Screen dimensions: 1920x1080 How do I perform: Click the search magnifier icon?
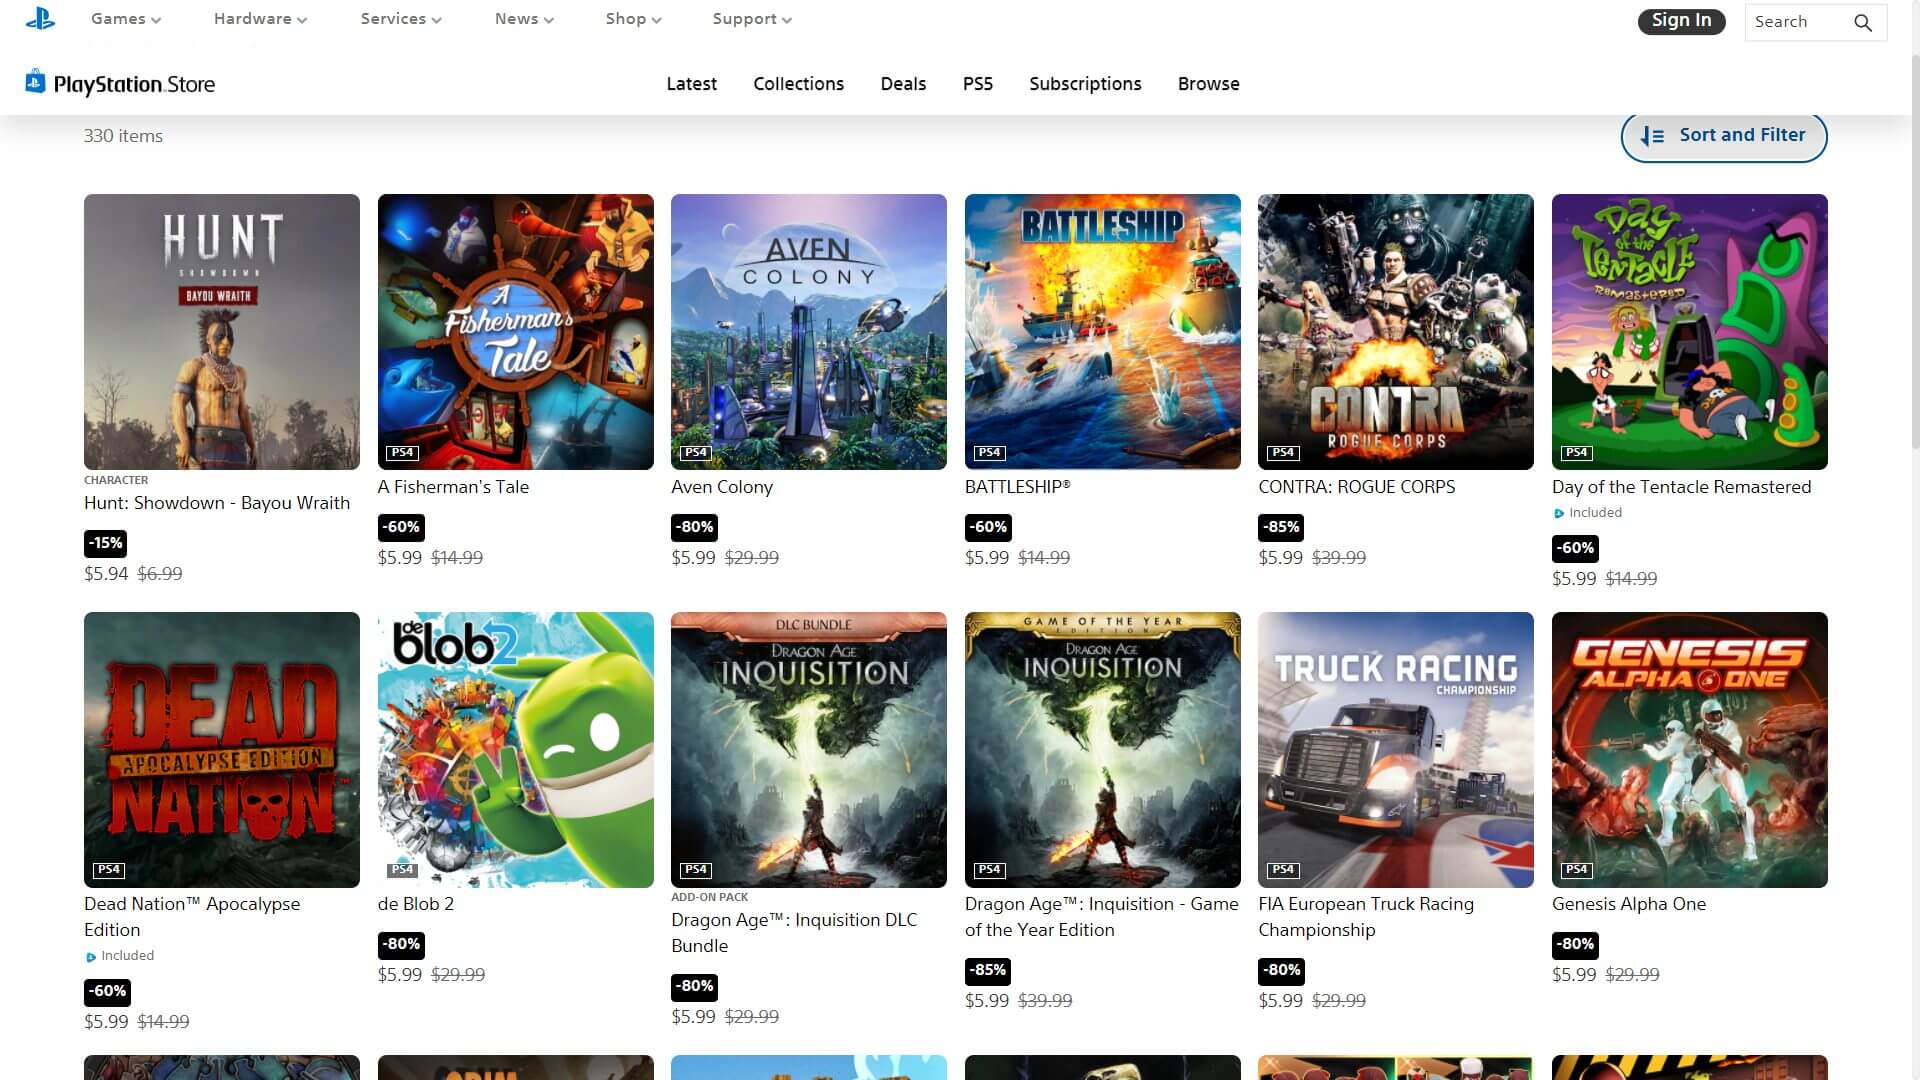1862,23
